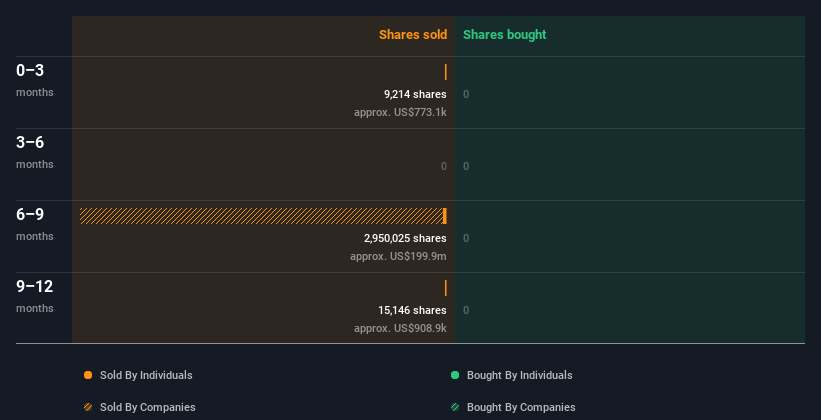The width and height of the screenshot is (821, 420).
Task: Click the orange Sold By Individuals legend dot
Action: [x=88, y=375]
